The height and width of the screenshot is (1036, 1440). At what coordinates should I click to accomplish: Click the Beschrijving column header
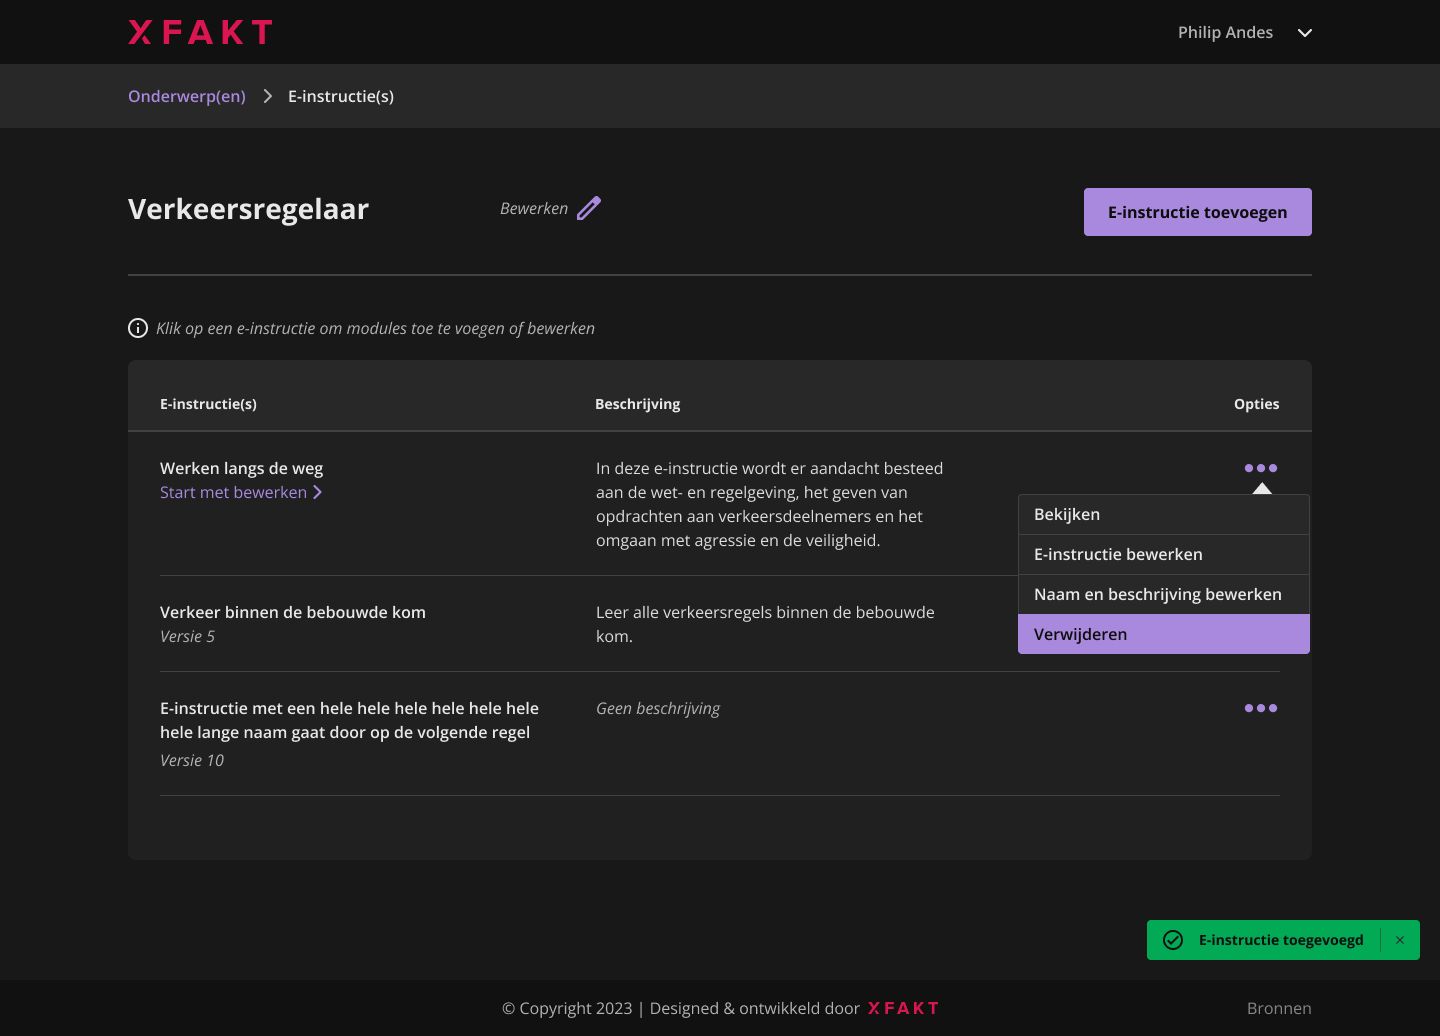(x=637, y=404)
